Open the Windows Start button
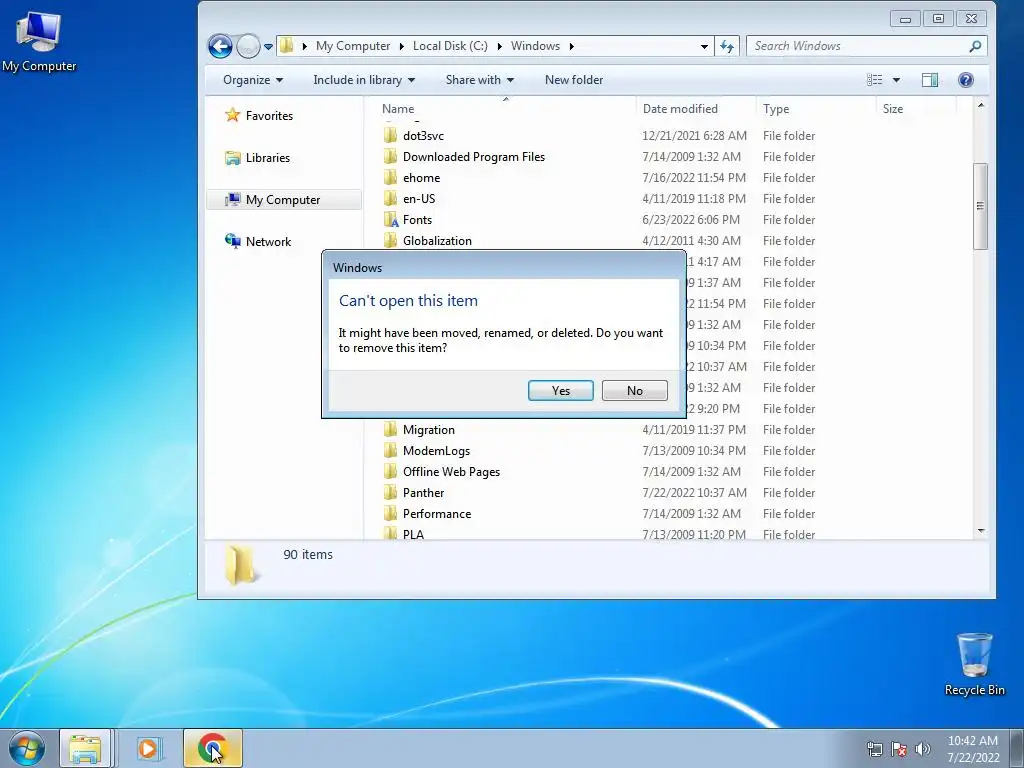Viewport: 1024px width, 768px height. tap(27, 748)
